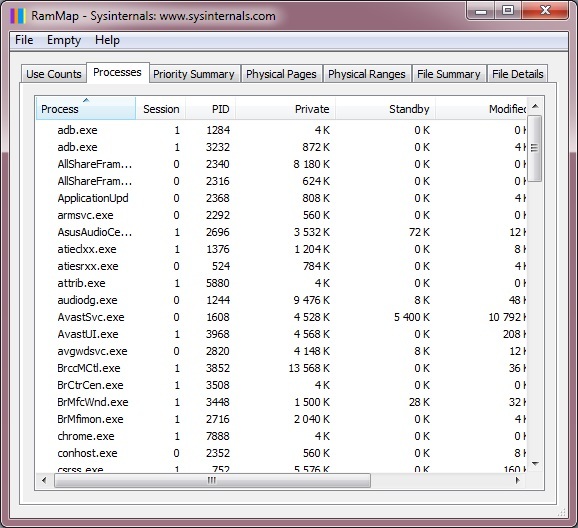Screen dimensions: 578x528
Task: Select the adb.exe row with PID 3232
Action: tap(282, 147)
